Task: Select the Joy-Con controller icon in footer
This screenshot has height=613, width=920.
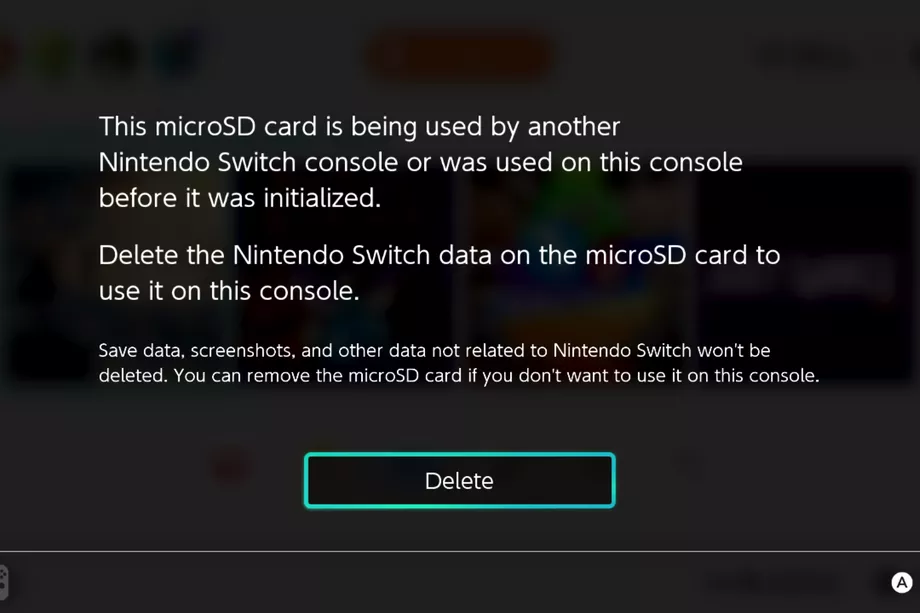Action: pos(4,582)
